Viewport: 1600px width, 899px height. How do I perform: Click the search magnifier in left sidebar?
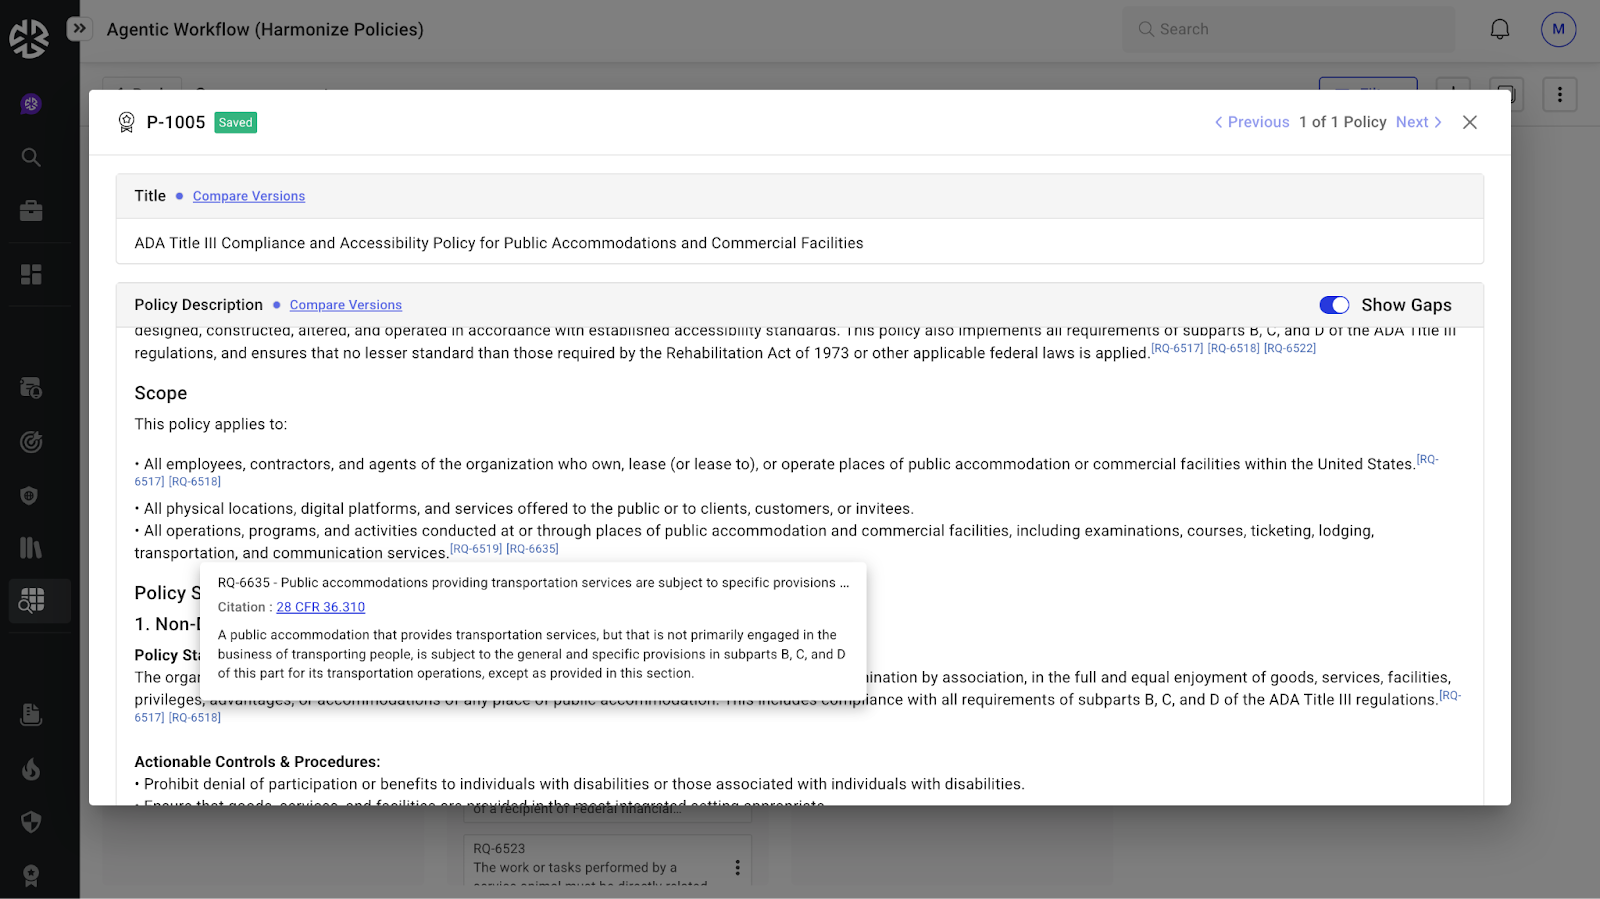31,157
